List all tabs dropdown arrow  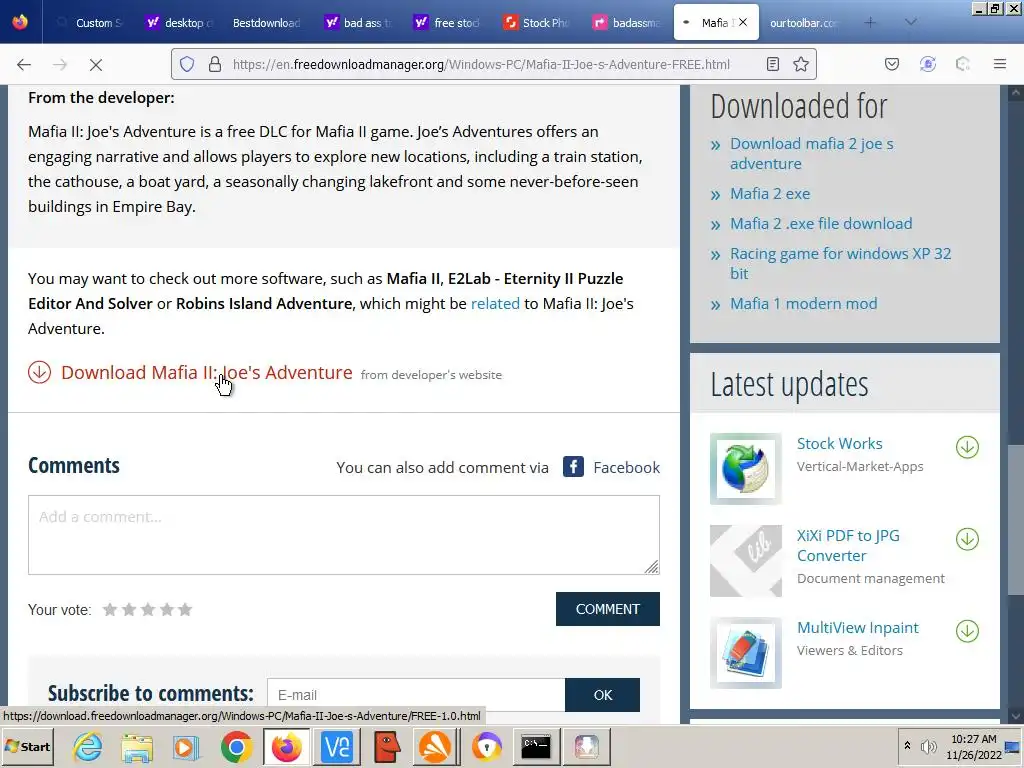910,22
